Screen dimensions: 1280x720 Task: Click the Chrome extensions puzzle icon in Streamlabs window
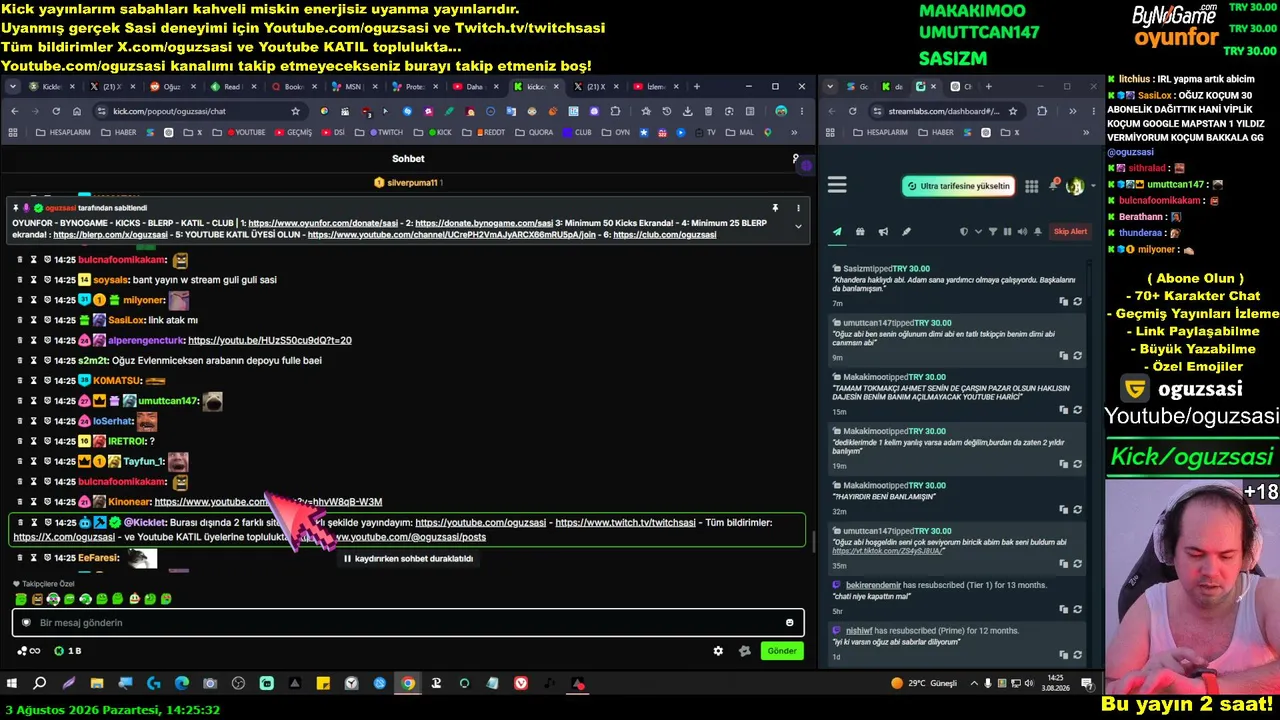pos(1042,111)
